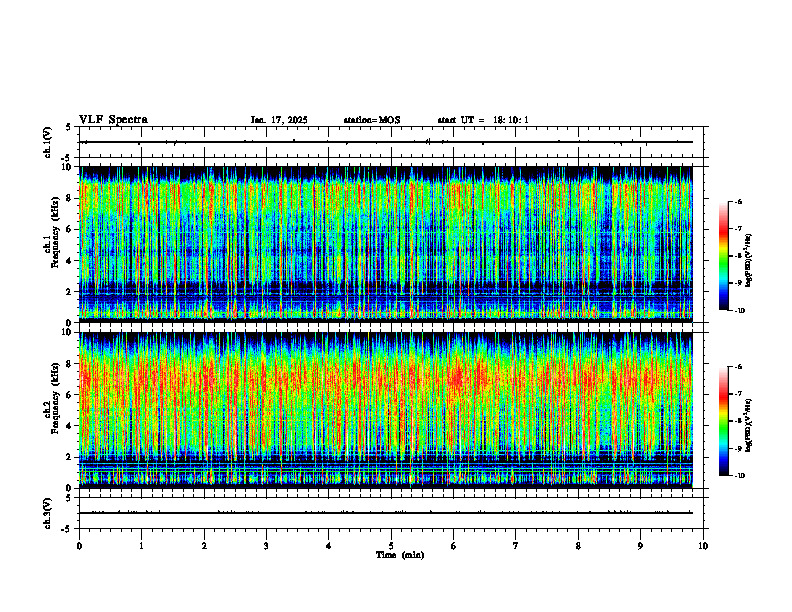Click time axis tick label "3"
Screen dimensions: 792x612
tap(266, 546)
